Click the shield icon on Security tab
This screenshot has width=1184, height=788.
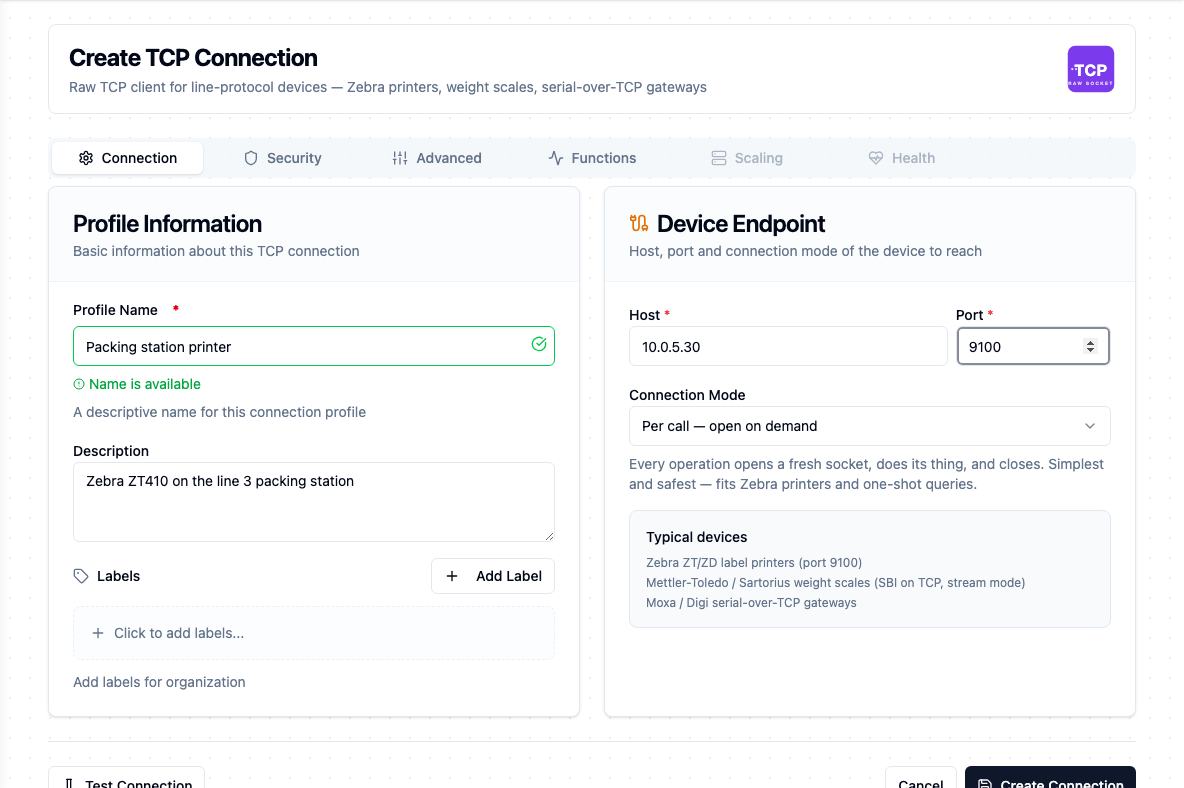251,158
